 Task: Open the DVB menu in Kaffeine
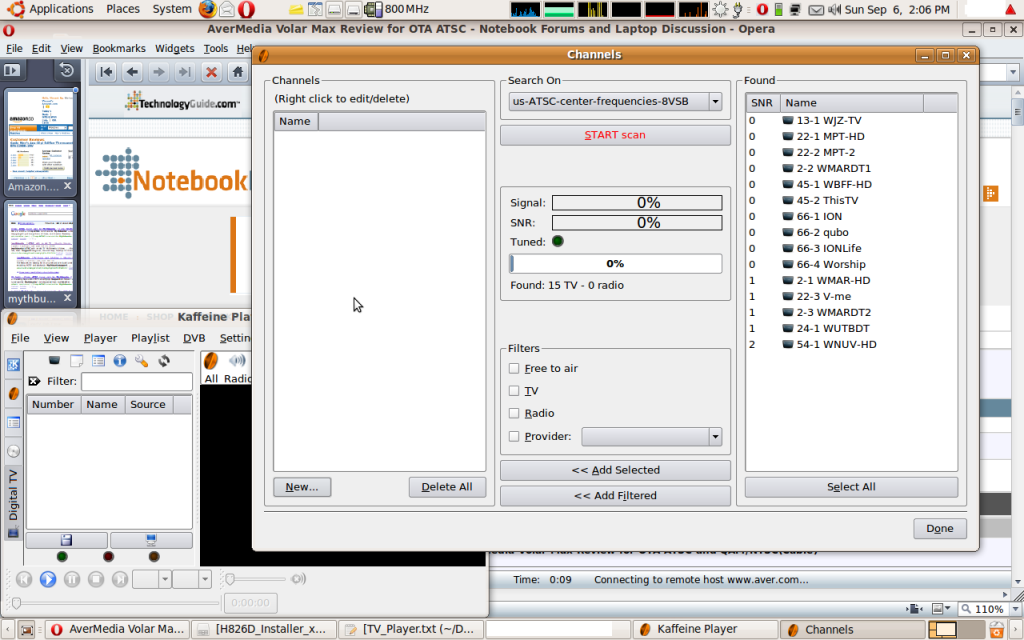pos(194,338)
